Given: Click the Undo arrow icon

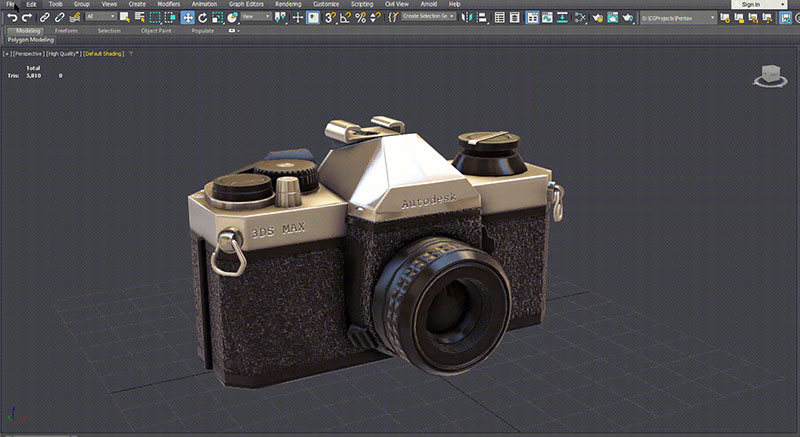Looking at the screenshot, I should point(12,18).
